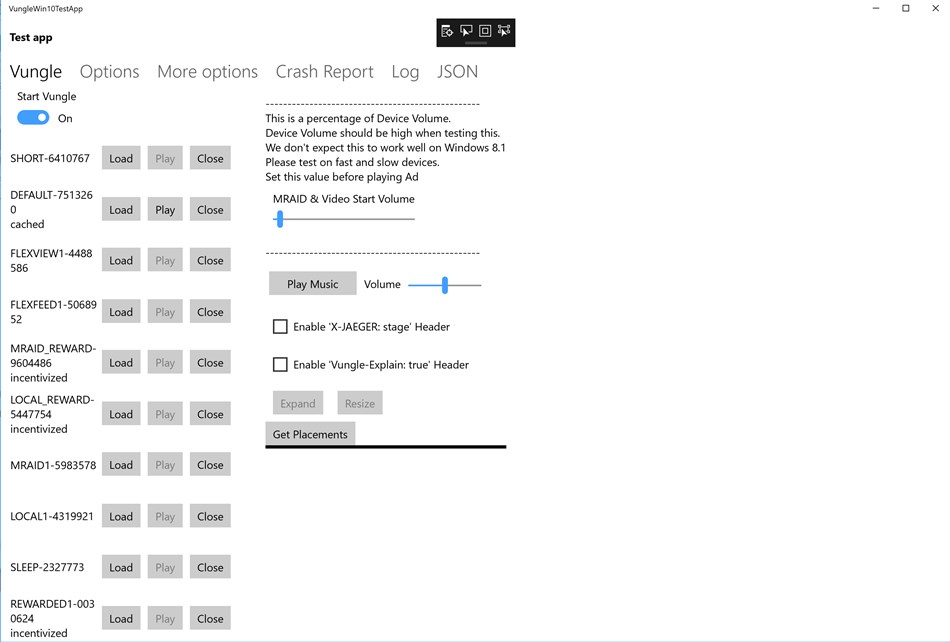Close the LOCAL1-4319921 placement
Screen dimensions: 950x642
[210, 517]
